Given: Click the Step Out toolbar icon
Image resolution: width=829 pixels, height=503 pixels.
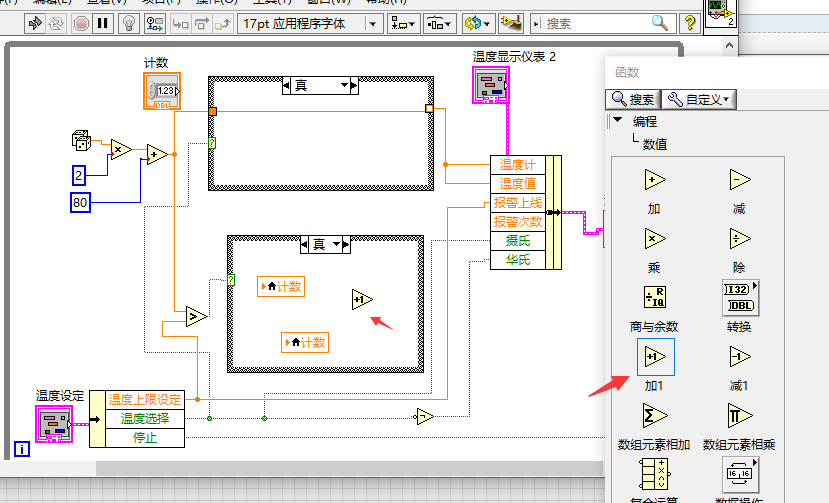Looking at the screenshot, I should (223, 23).
